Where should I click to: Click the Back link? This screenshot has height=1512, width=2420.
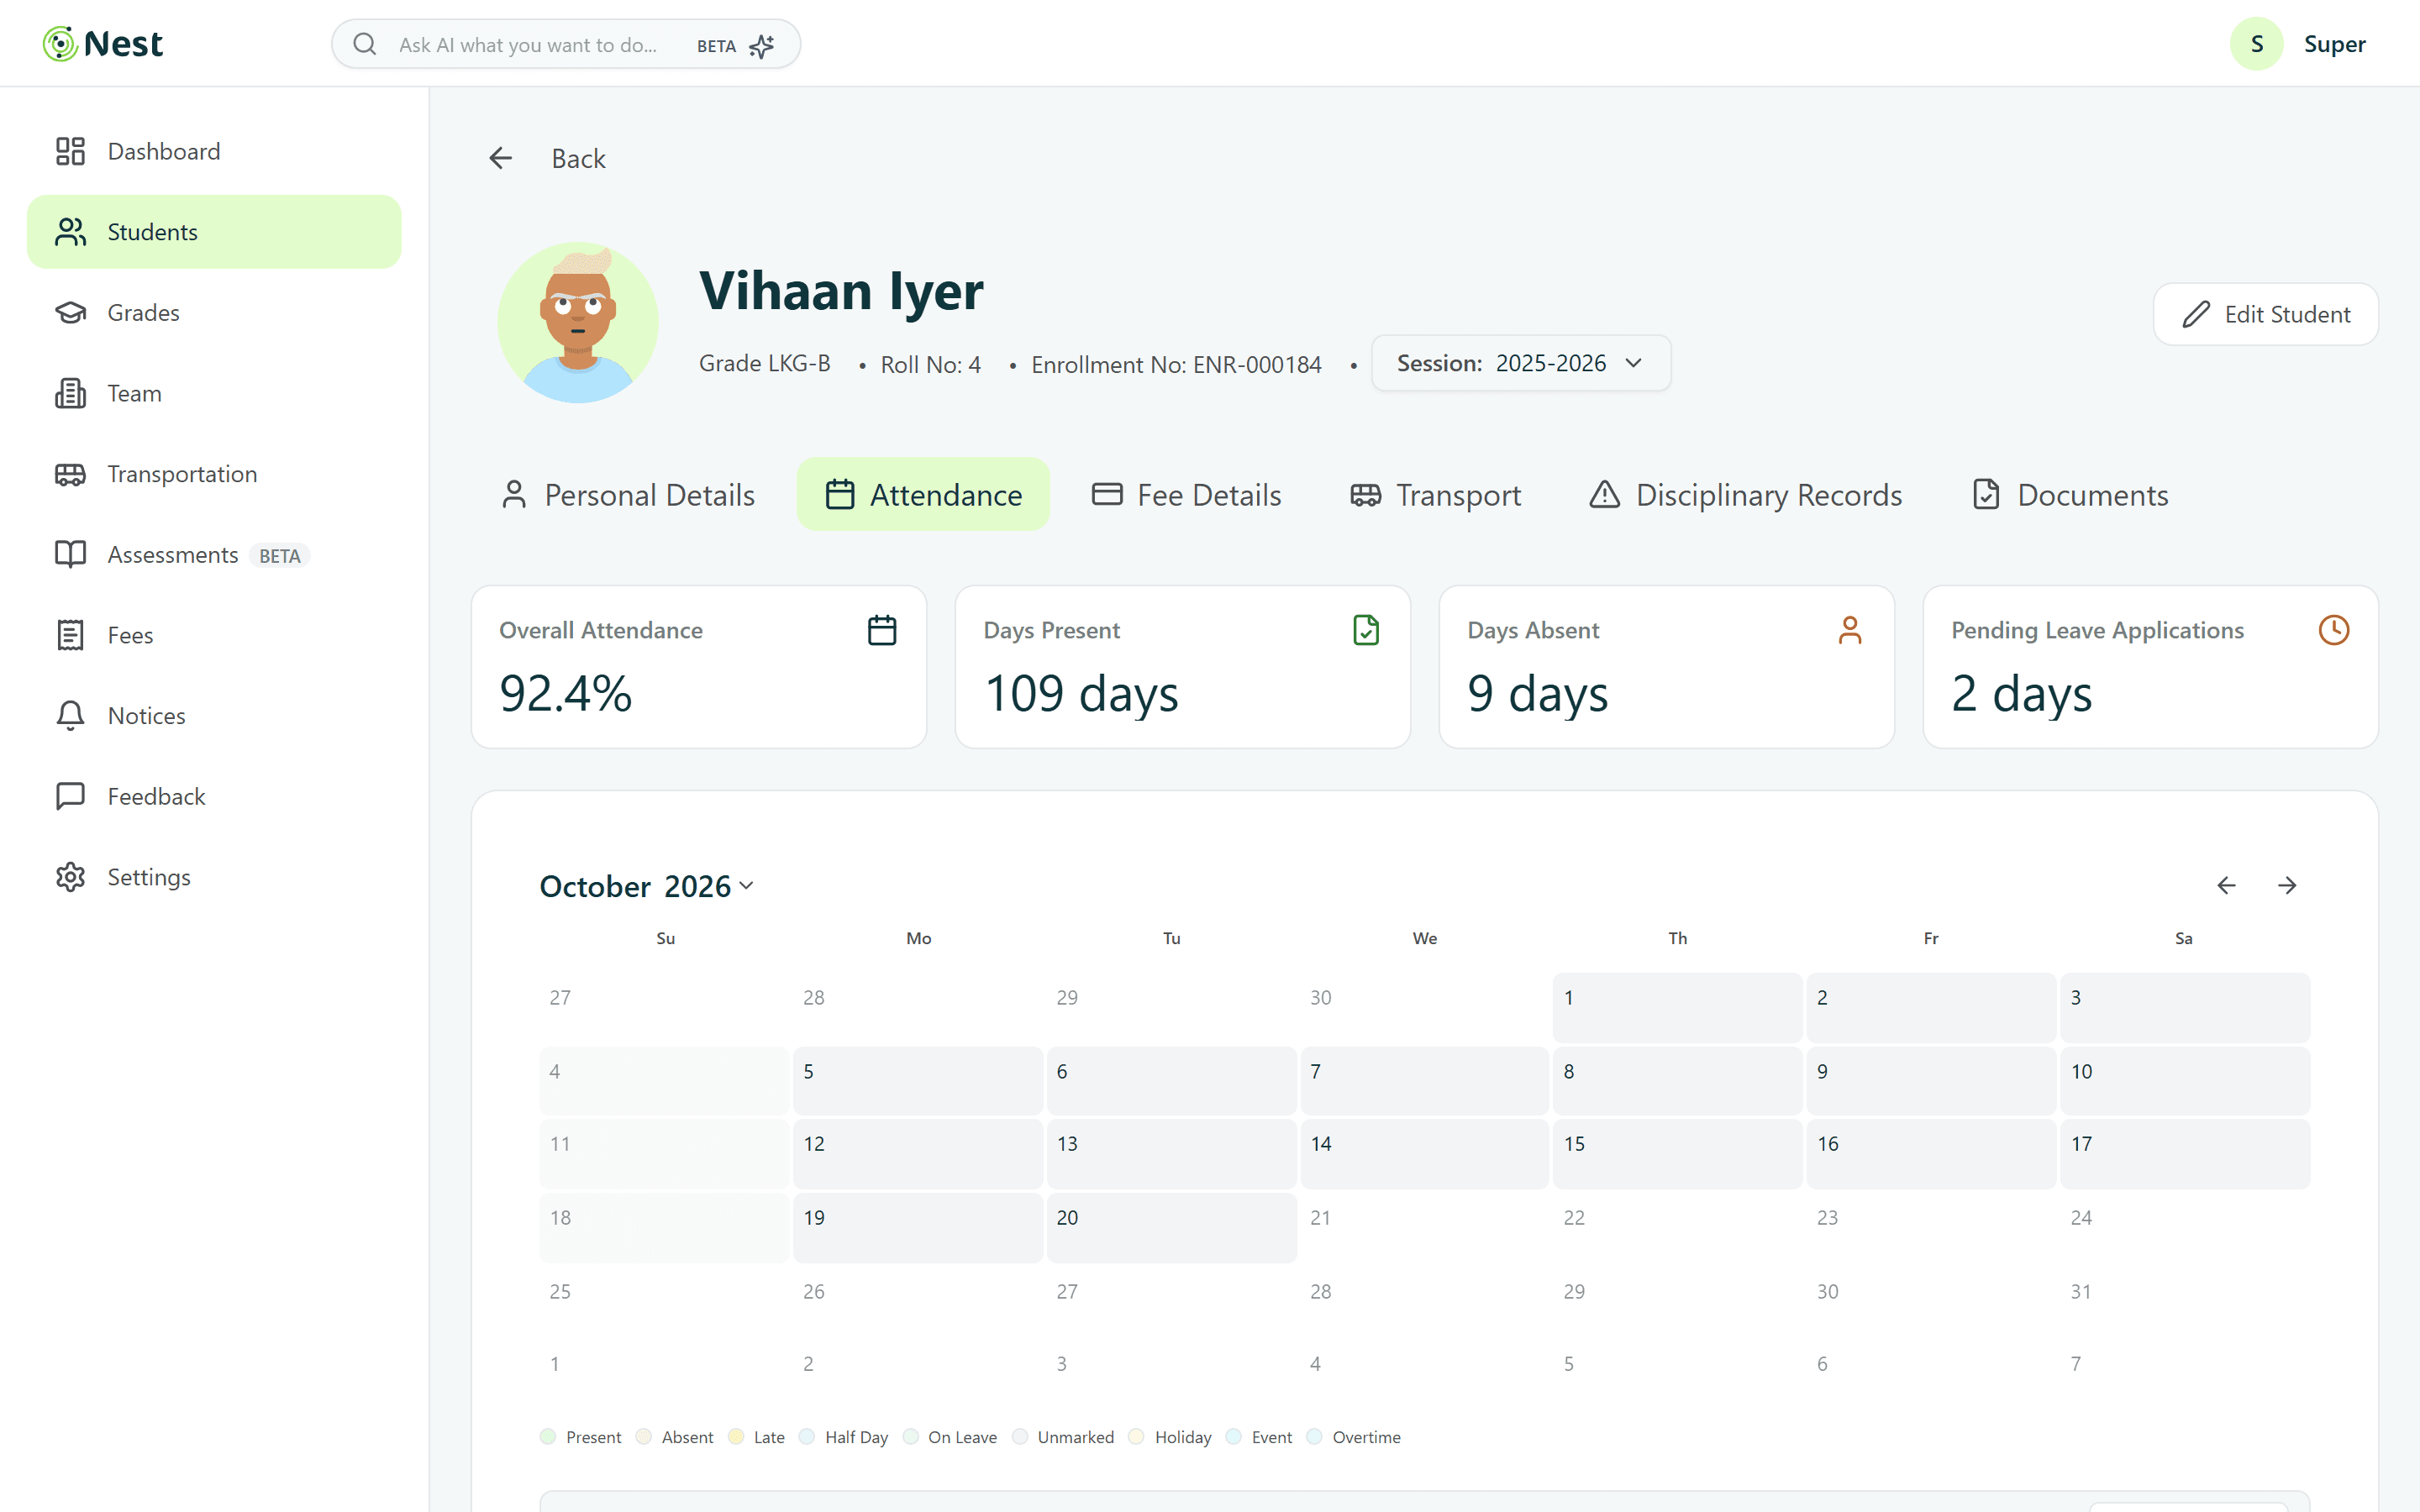[578, 158]
